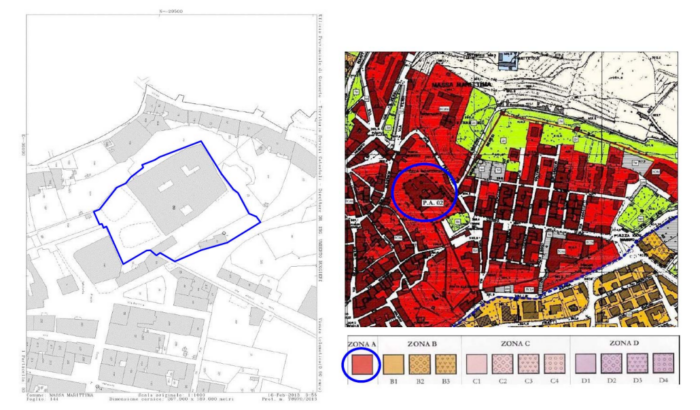
Task: Click the ZONA C legend heading
Action: [517, 342]
